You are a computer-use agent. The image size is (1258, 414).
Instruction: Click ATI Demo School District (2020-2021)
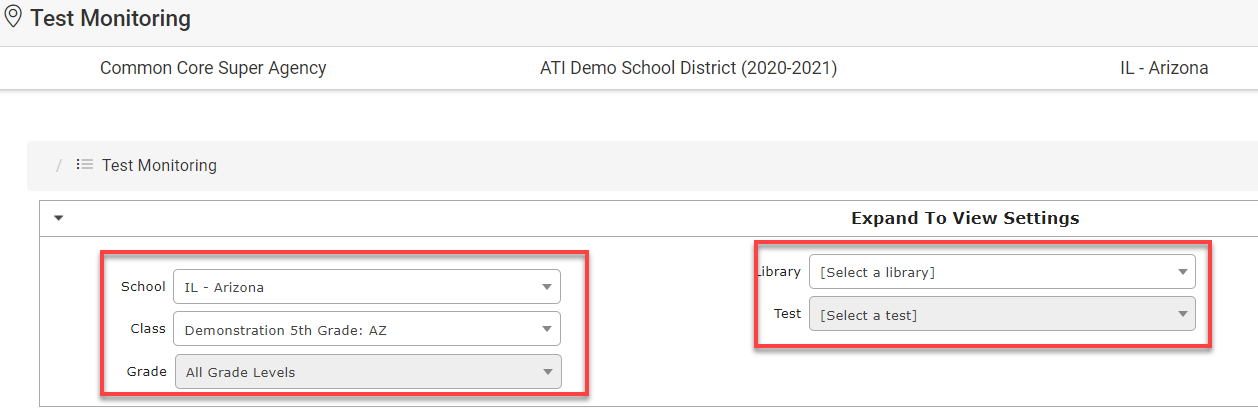688,68
